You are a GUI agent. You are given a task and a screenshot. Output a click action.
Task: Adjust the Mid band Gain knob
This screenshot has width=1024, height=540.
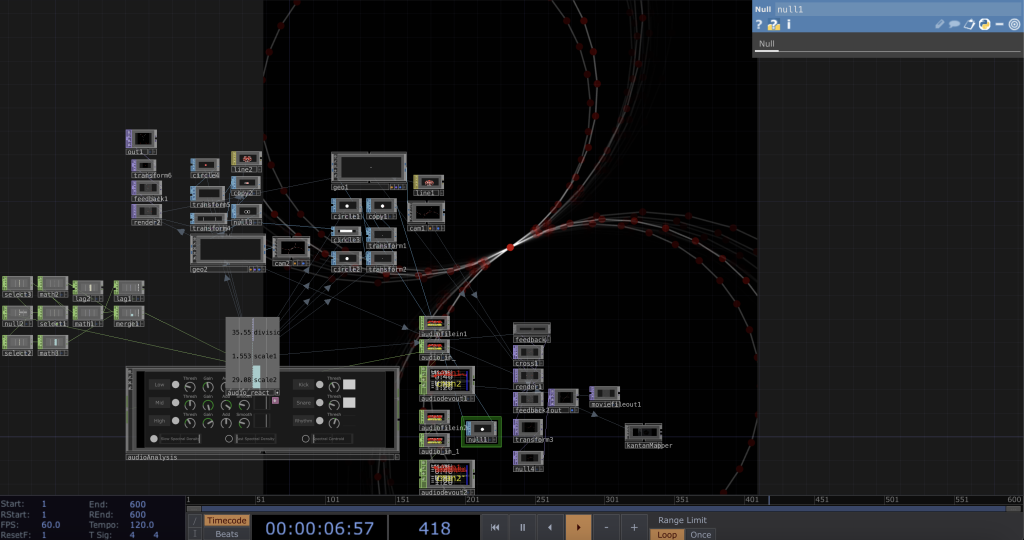[x=209, y=404]
